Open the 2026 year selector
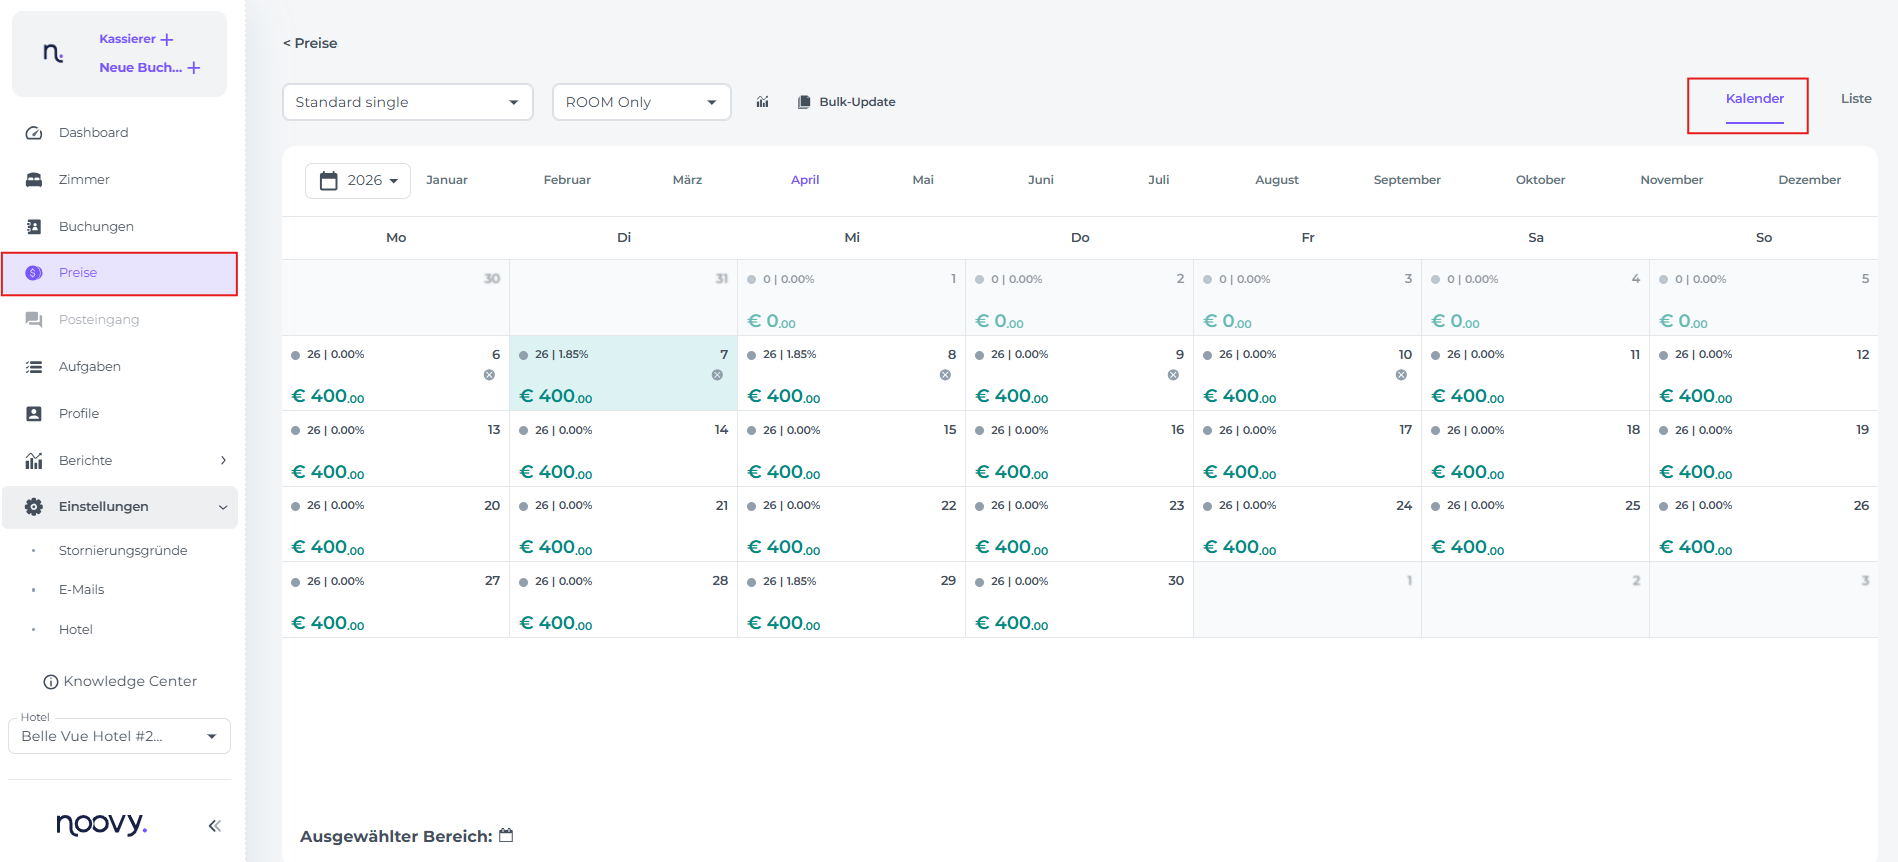The image size is (1898, 862). pyautogui.click(x=358, y=181)
